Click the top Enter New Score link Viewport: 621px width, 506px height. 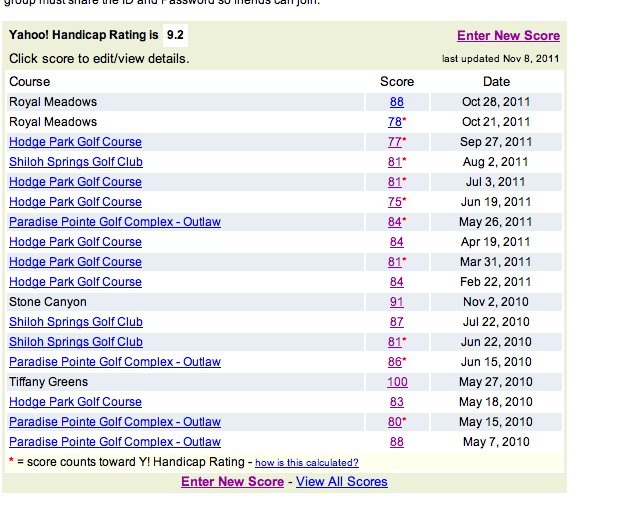pos(508,36)
